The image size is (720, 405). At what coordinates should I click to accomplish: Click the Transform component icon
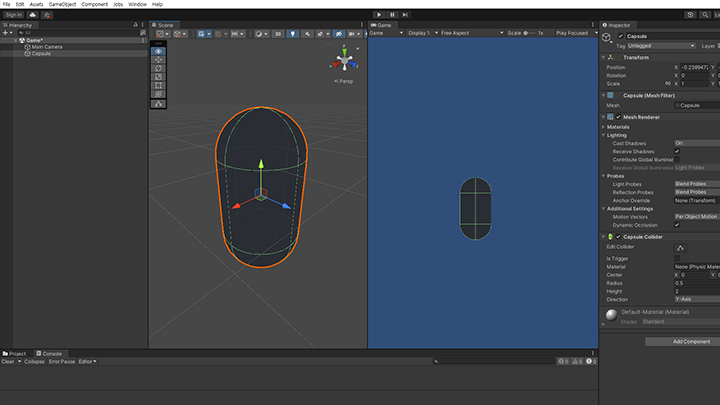(611, 57)
